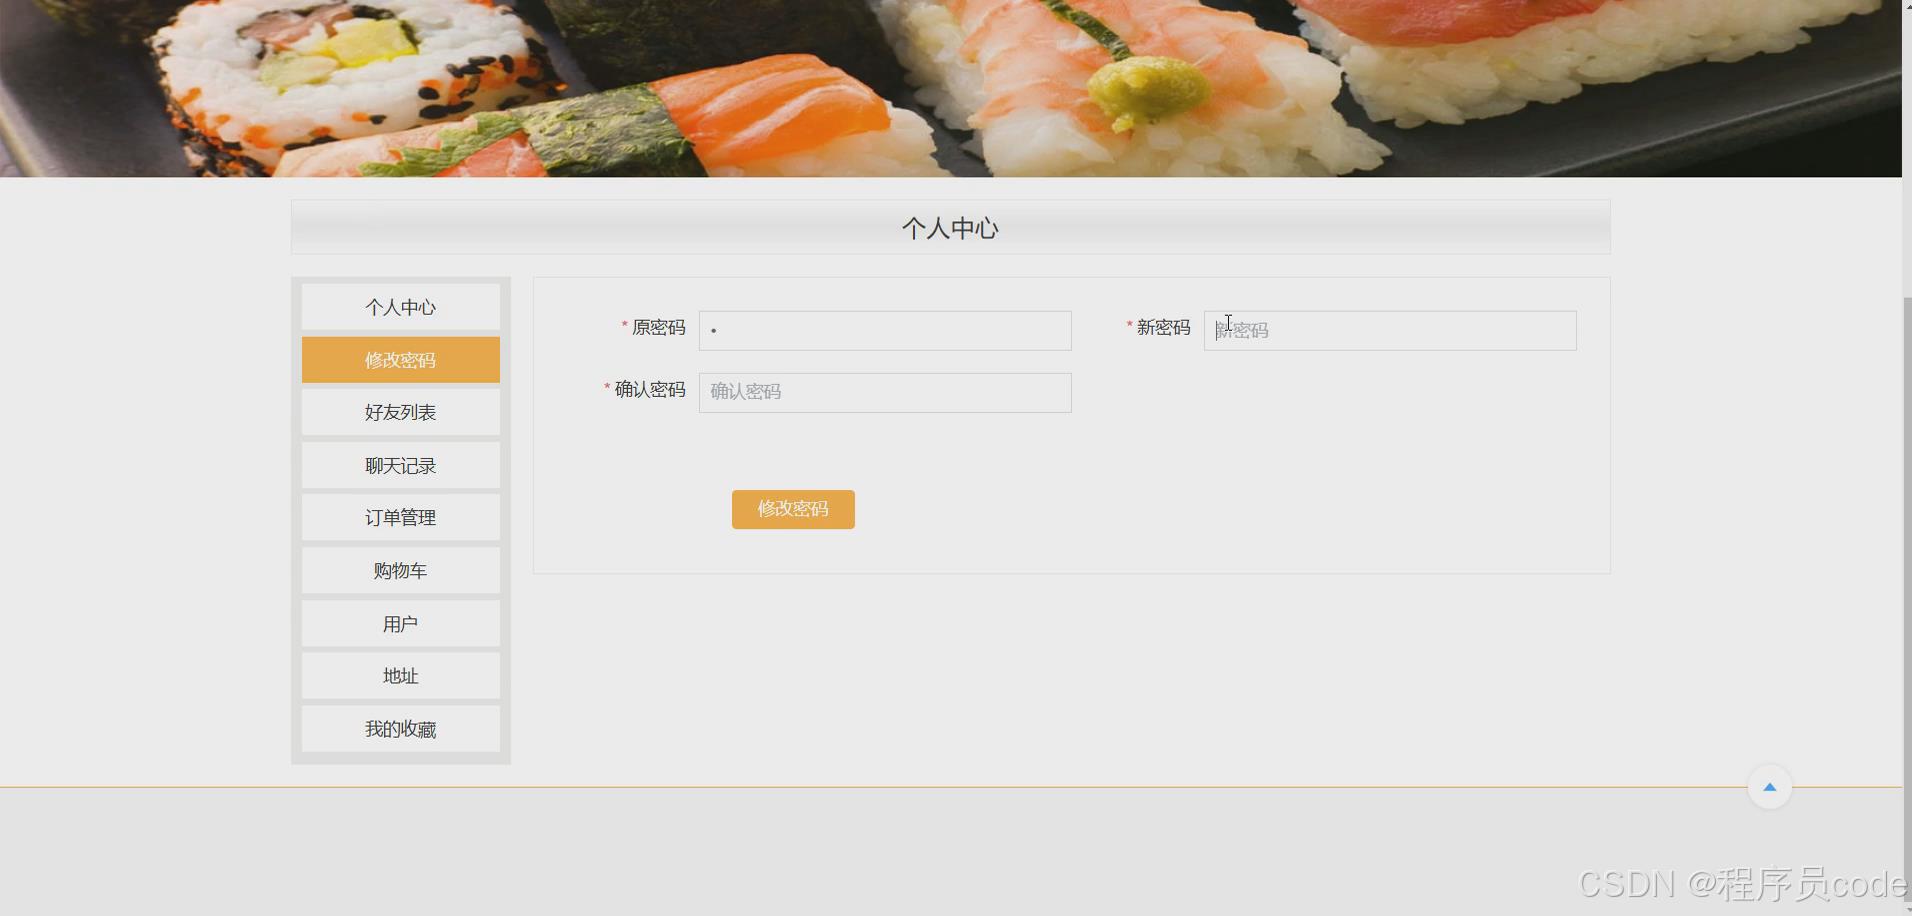Click the 确认密码 confirmation field
The width and height of the screenshot is (1912, 916).
(x=884, y=392)
